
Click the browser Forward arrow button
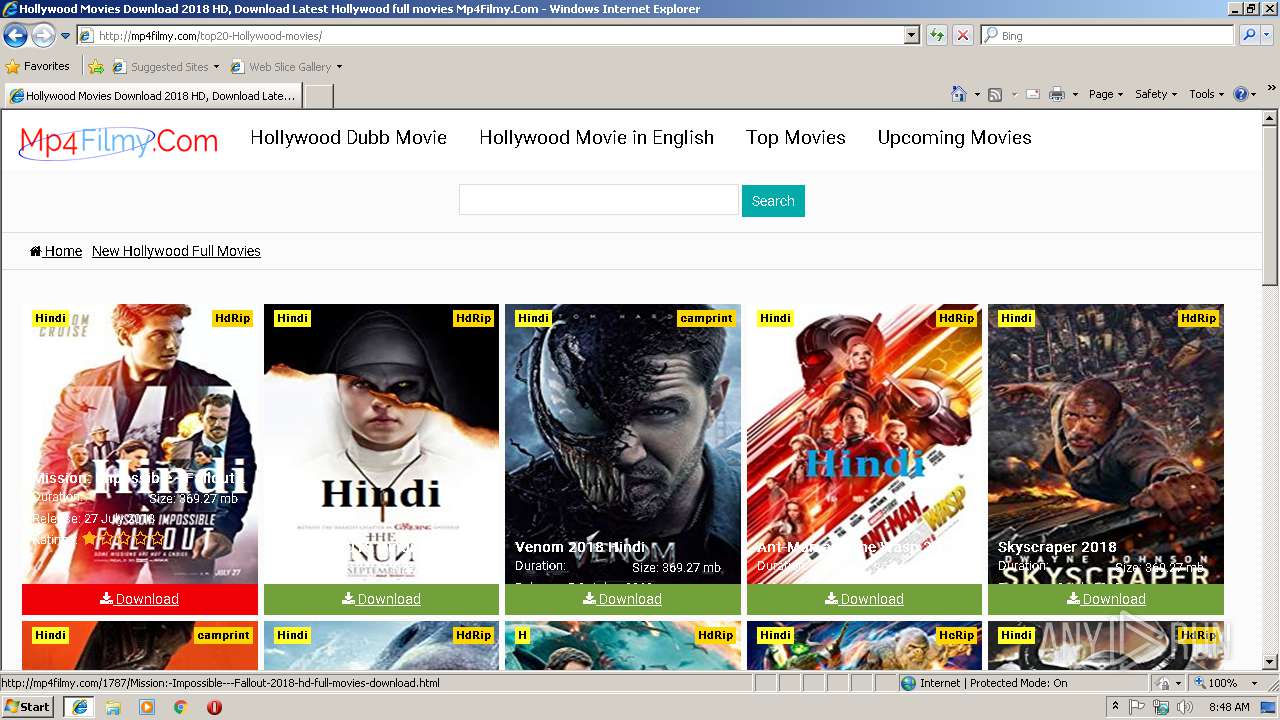[x=43, y=36]
